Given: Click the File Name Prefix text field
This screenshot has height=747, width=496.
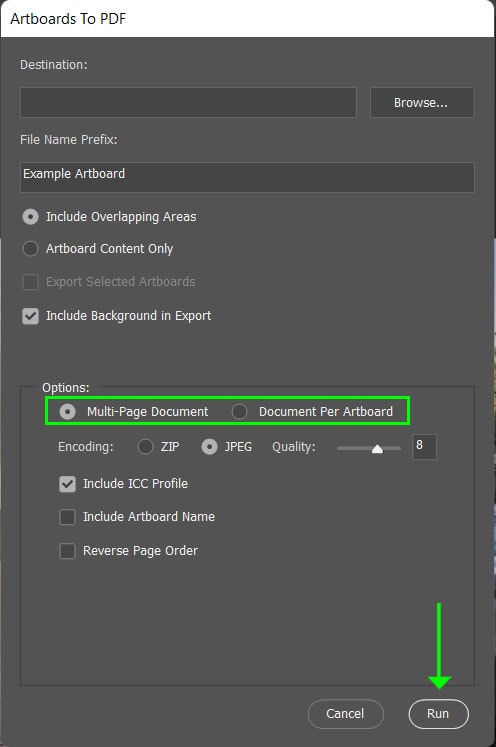Looking at the screenshot, I should 247,177.
